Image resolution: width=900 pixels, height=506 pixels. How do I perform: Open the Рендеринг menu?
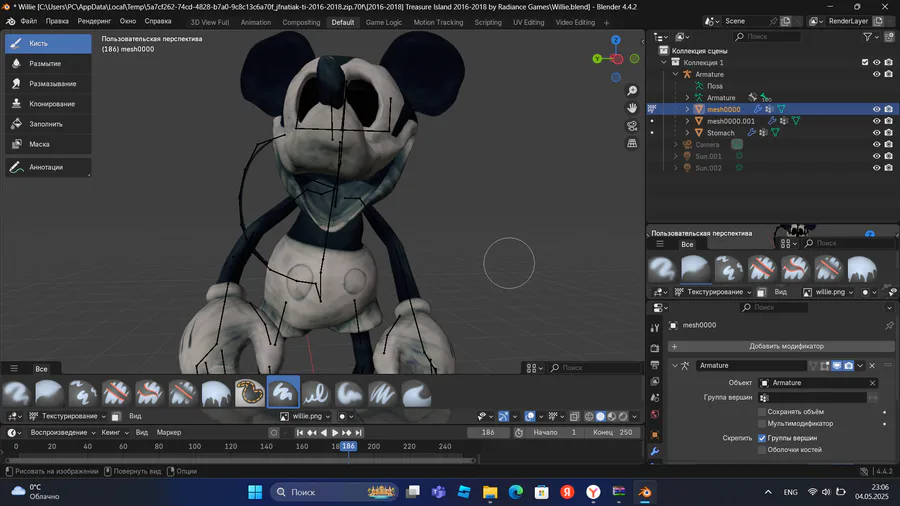(x=94, y=21)
